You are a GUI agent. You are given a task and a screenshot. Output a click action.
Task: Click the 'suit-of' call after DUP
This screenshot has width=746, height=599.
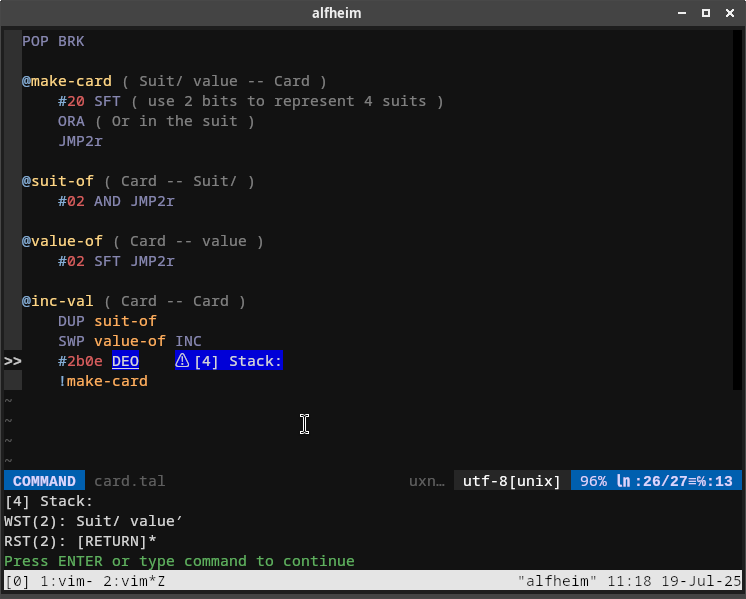point(126,321)
